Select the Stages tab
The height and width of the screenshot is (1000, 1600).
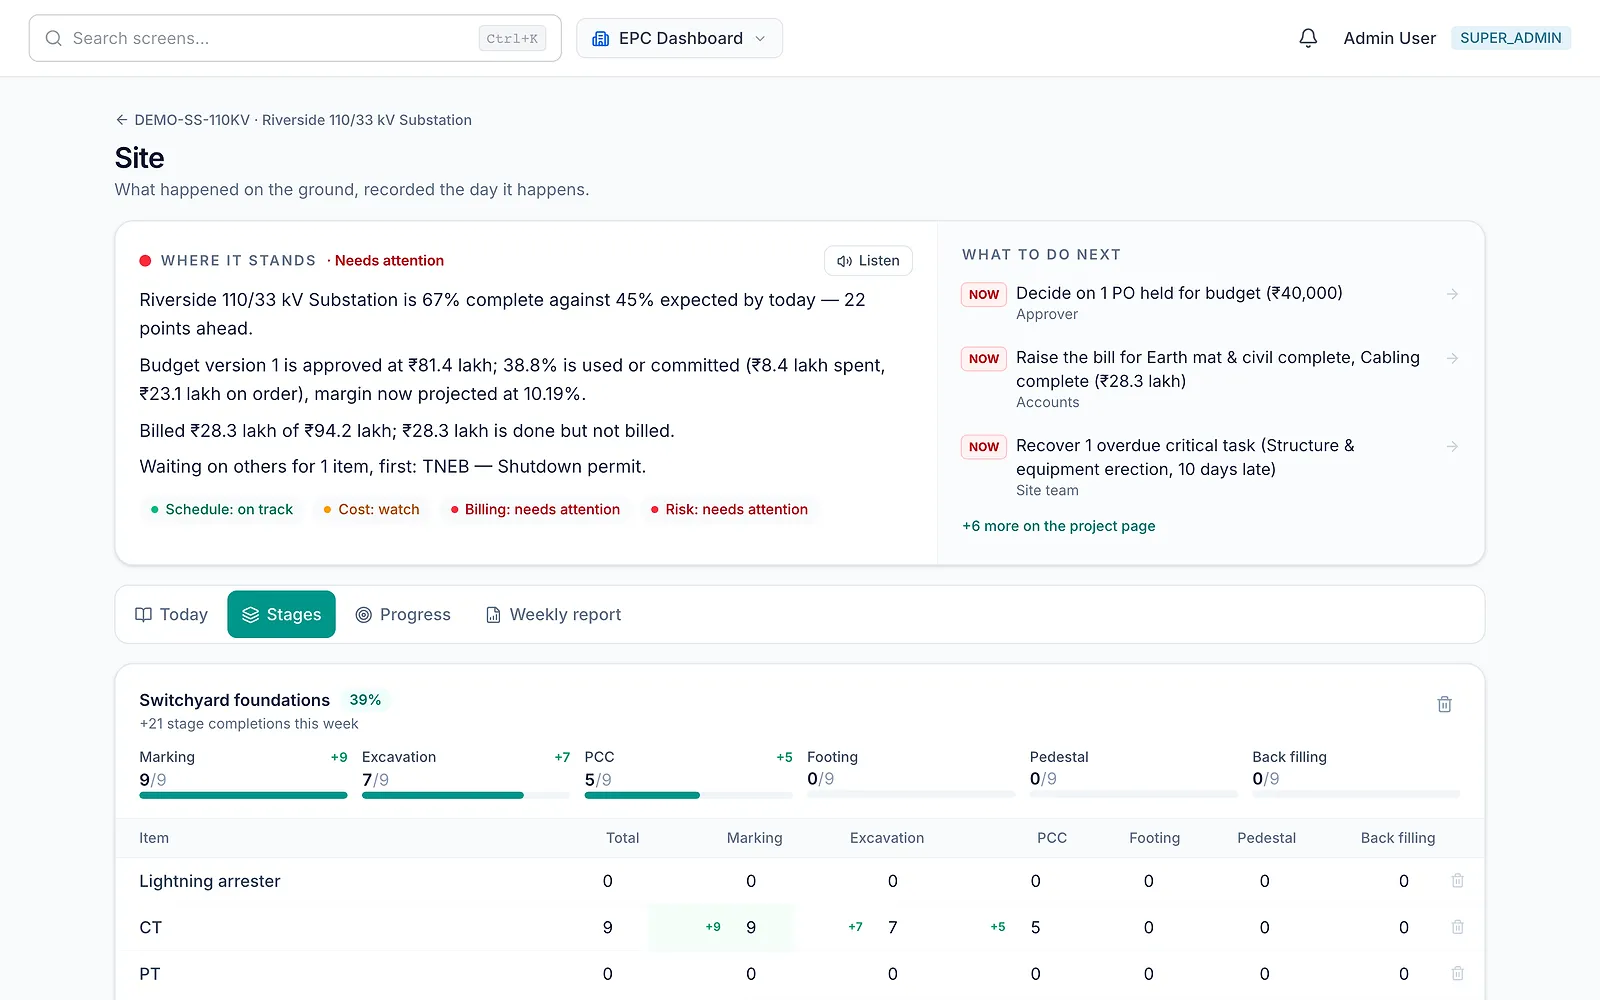pyautogui.click(x=281, y=614)
